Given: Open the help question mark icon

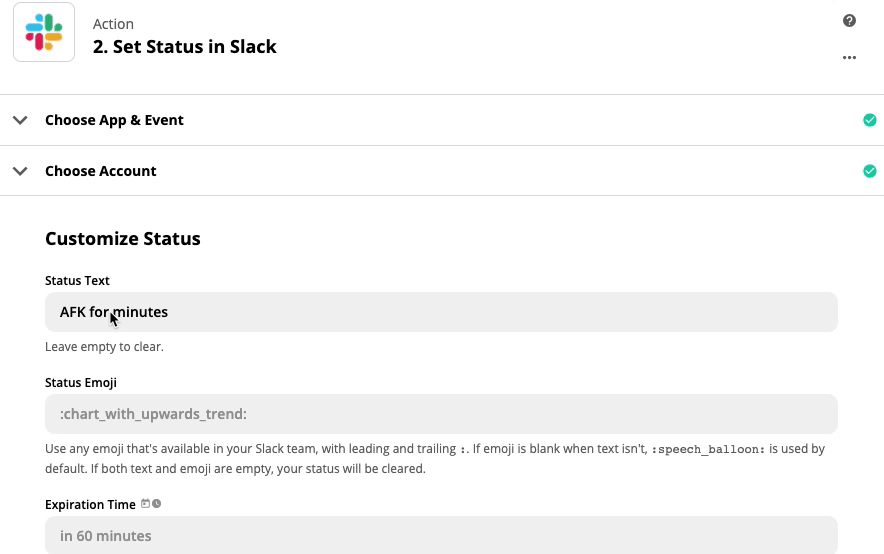Looking at the screenshot, I should pyautogui.click(x=849, y=21).
